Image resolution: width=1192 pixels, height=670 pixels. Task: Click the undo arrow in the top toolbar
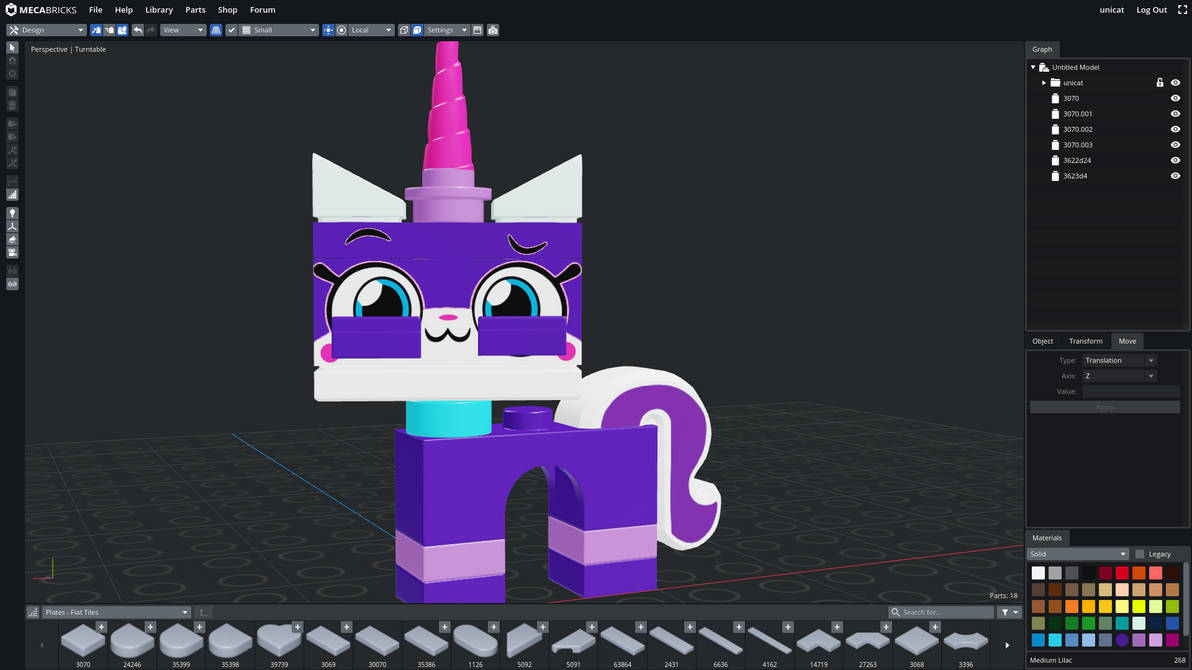(138, 30)
